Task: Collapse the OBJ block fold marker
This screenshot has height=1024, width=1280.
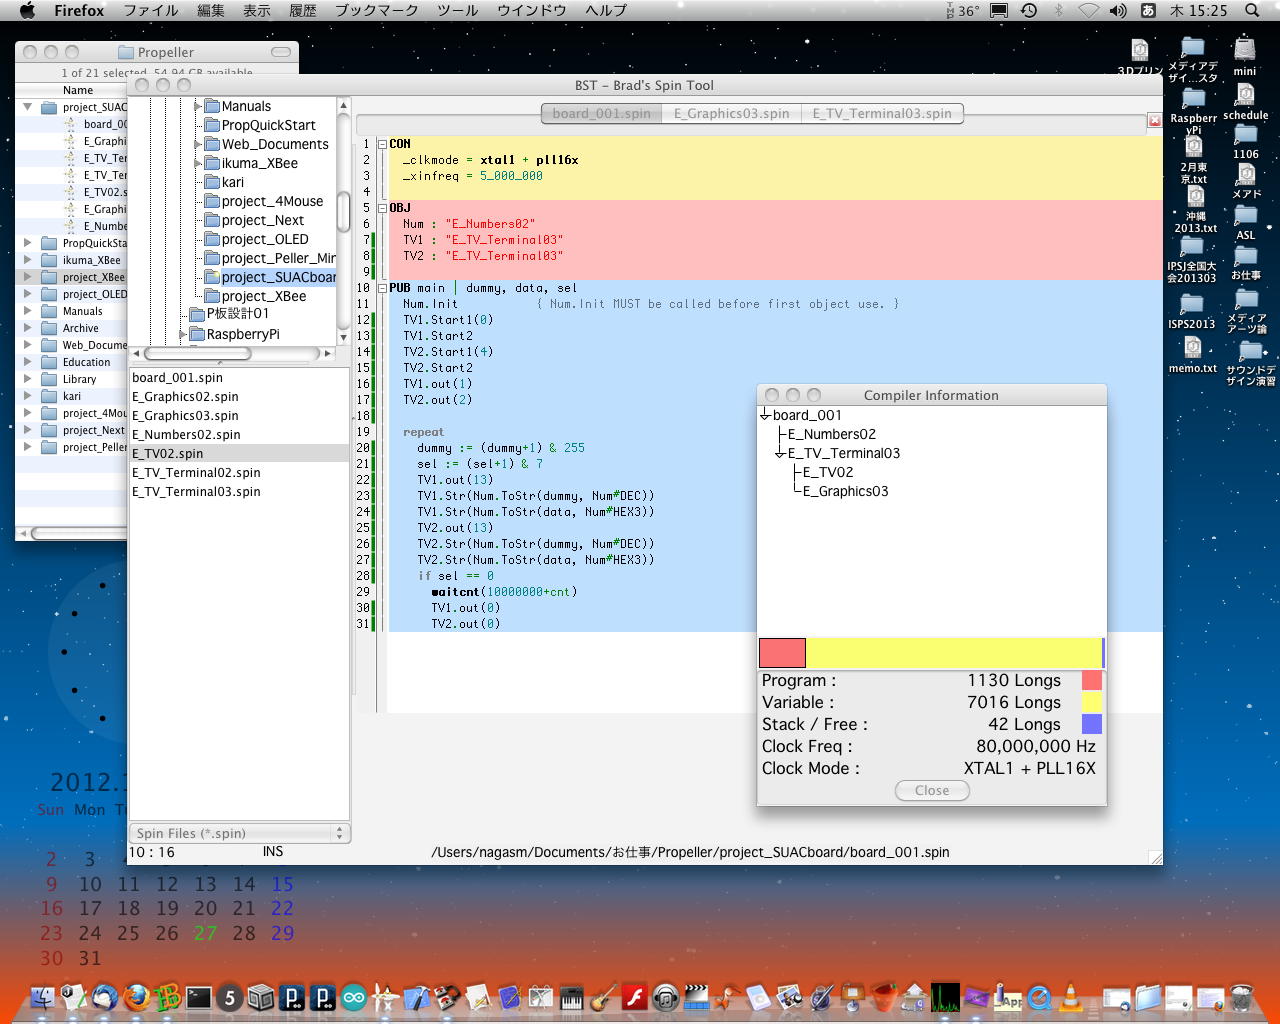Action: coord(381,208)
